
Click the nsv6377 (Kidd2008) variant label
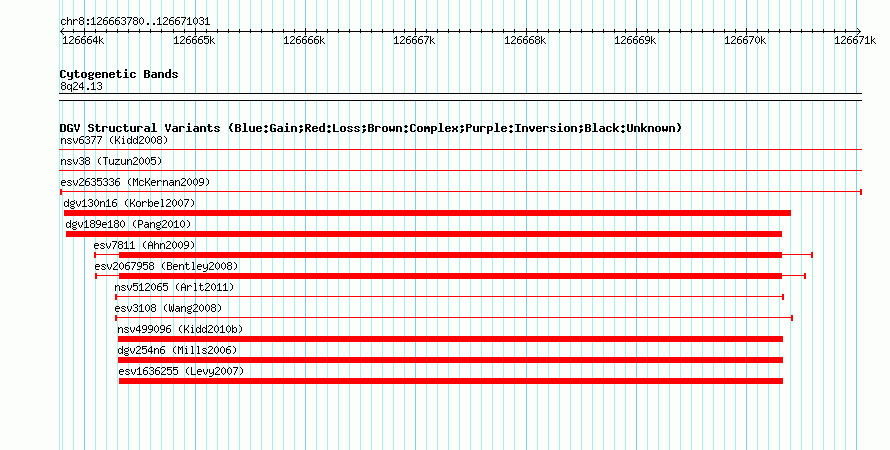click(x=114, y=140)
